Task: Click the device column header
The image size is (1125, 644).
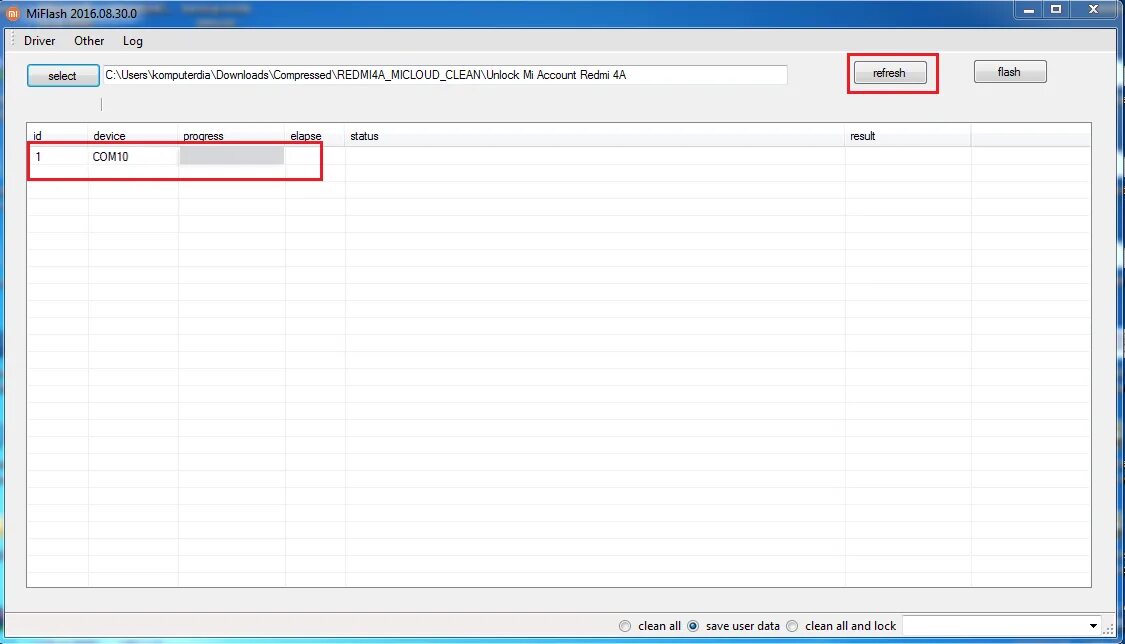Action: pyautogui.click(x=110, y=135)
